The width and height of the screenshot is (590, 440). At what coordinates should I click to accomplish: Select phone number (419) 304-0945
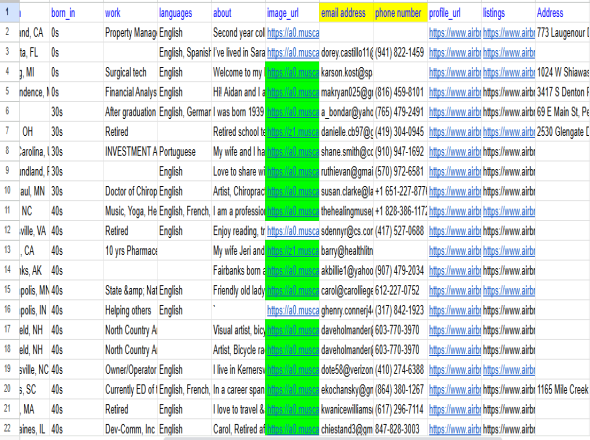(x=400, y=132)
